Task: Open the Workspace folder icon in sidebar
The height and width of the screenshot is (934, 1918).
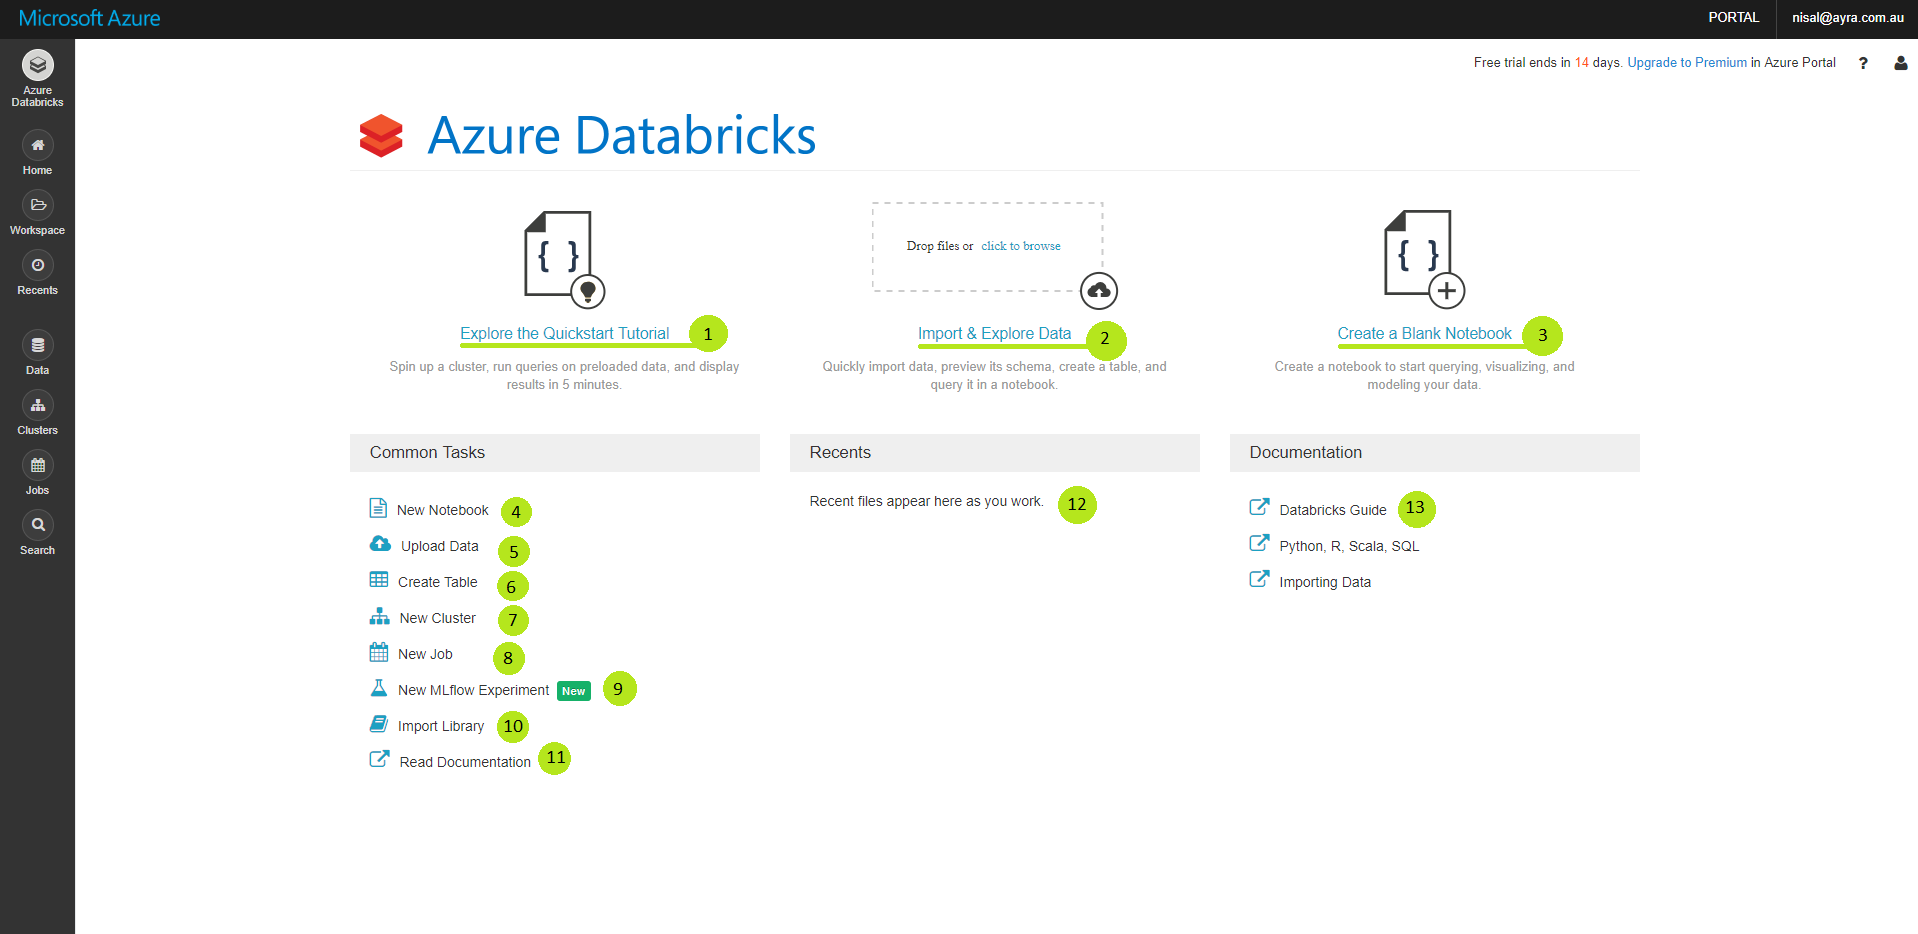Action: pyautogui.click(x=37, y=205)
